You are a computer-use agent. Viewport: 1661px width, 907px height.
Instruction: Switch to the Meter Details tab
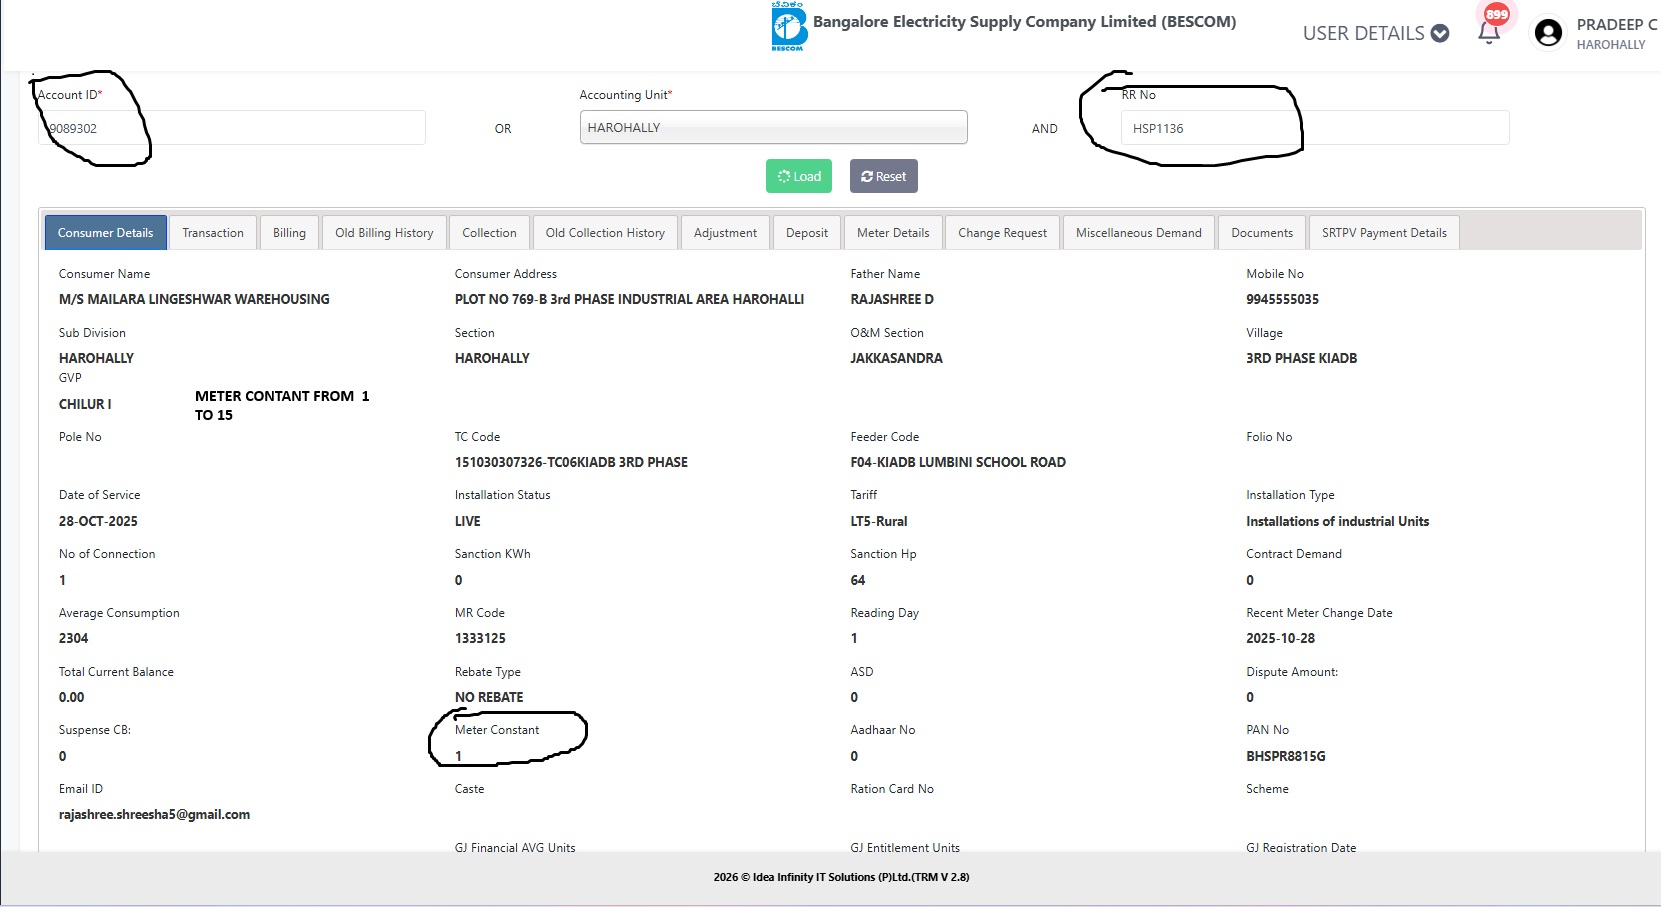(x=893, y=233)
